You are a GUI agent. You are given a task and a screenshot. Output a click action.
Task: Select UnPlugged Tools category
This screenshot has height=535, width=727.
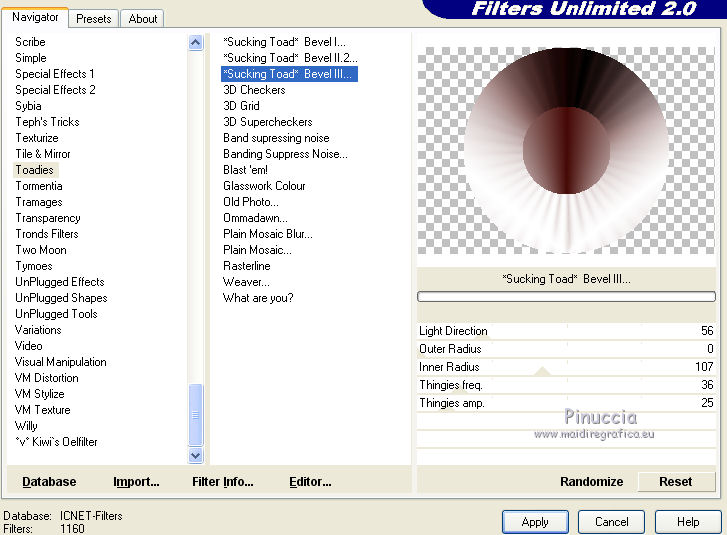click(56, 314)
